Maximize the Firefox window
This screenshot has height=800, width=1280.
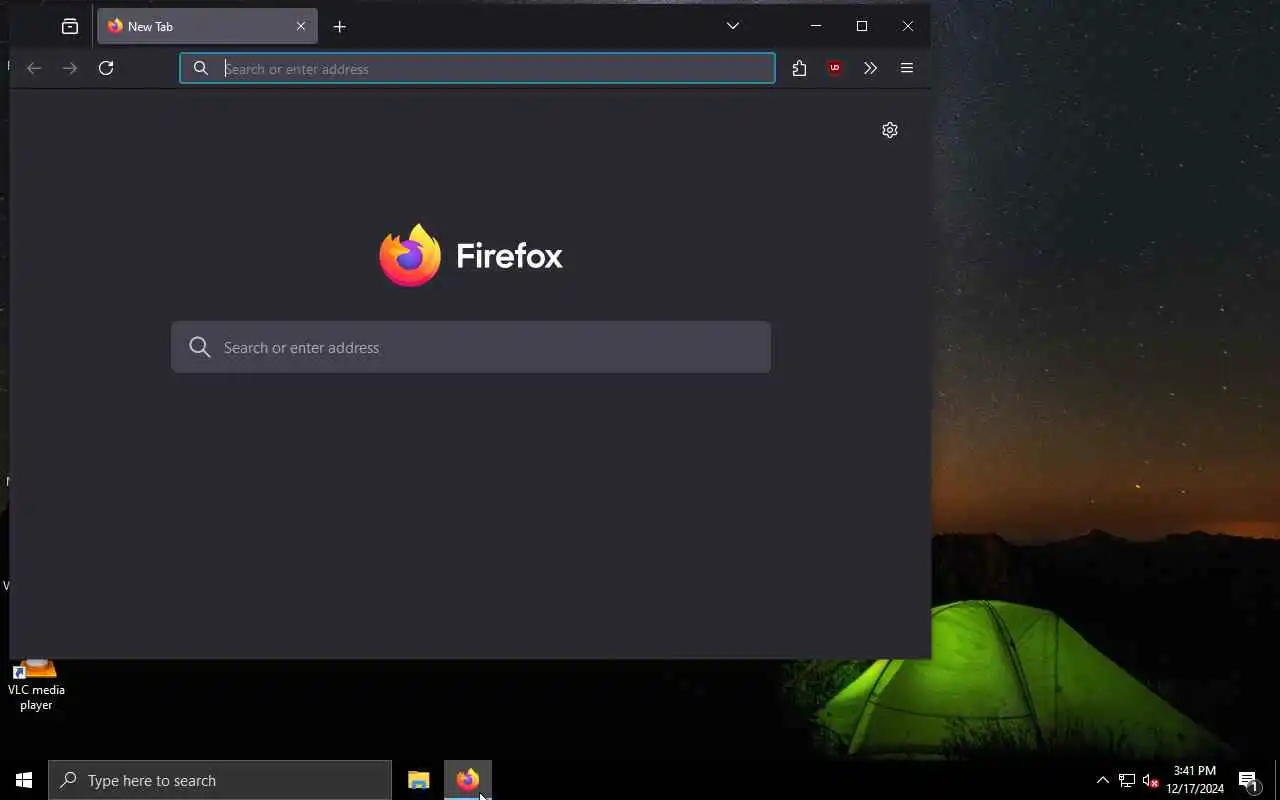coord(862,26)
